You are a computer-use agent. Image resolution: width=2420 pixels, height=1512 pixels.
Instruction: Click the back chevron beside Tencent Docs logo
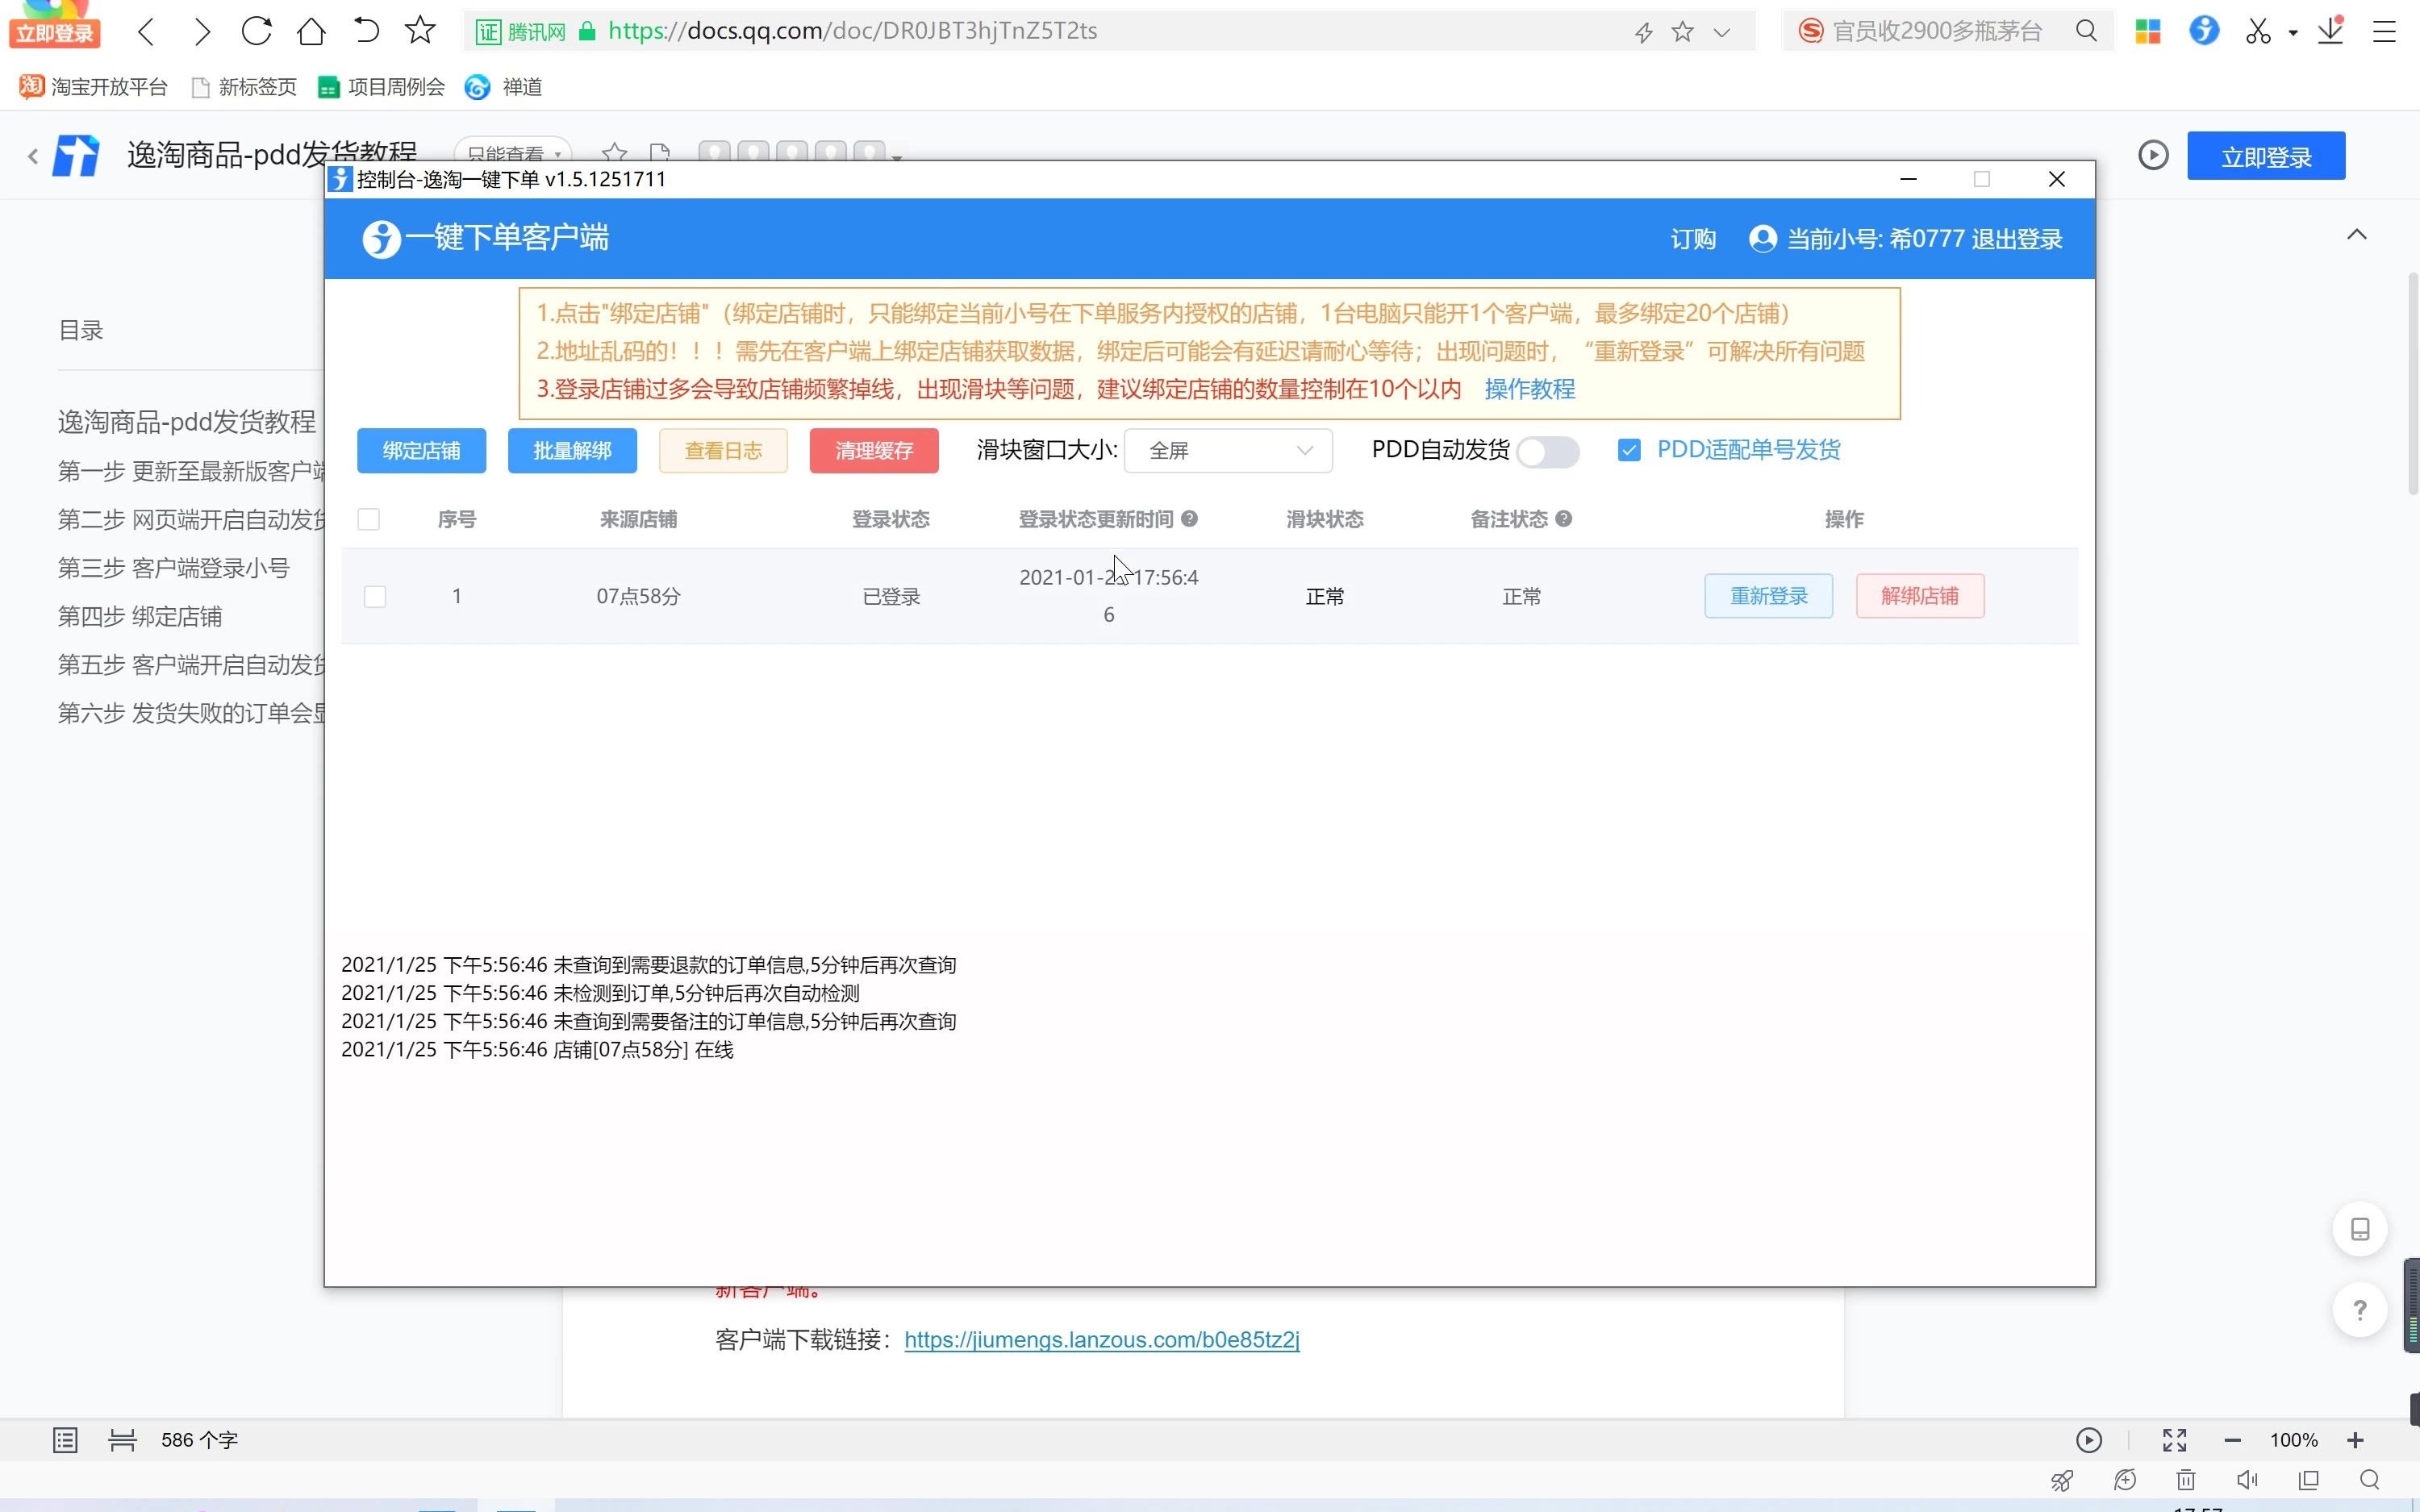coord(33,156)
